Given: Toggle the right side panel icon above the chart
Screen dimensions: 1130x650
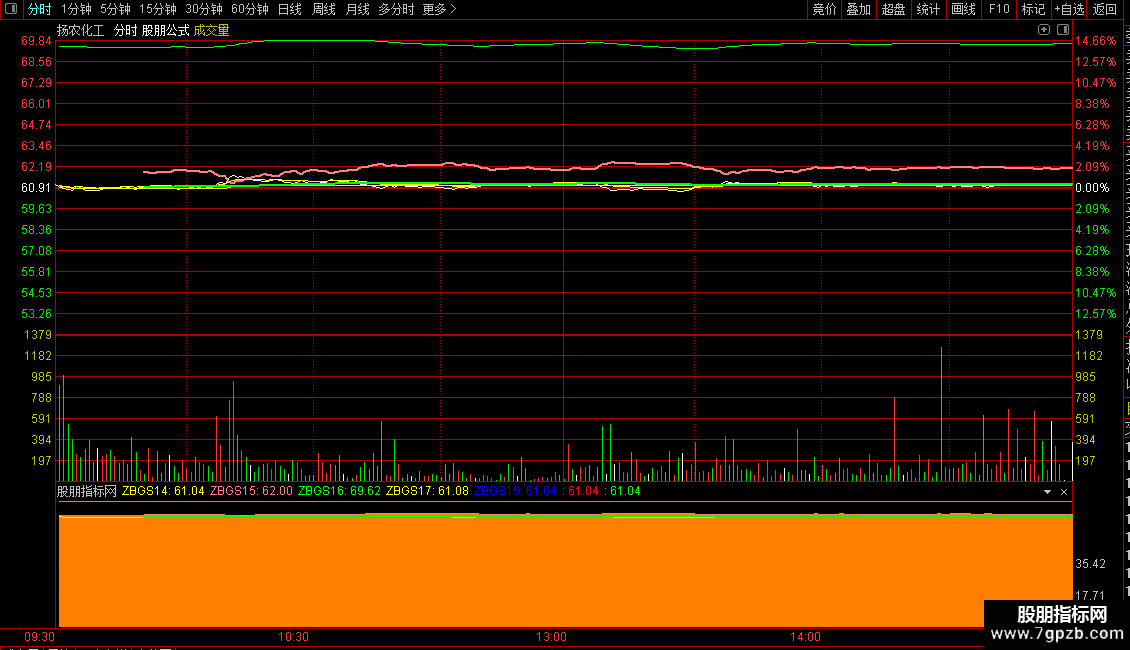Looking at the screenshot, I should tap(1063, 30).
